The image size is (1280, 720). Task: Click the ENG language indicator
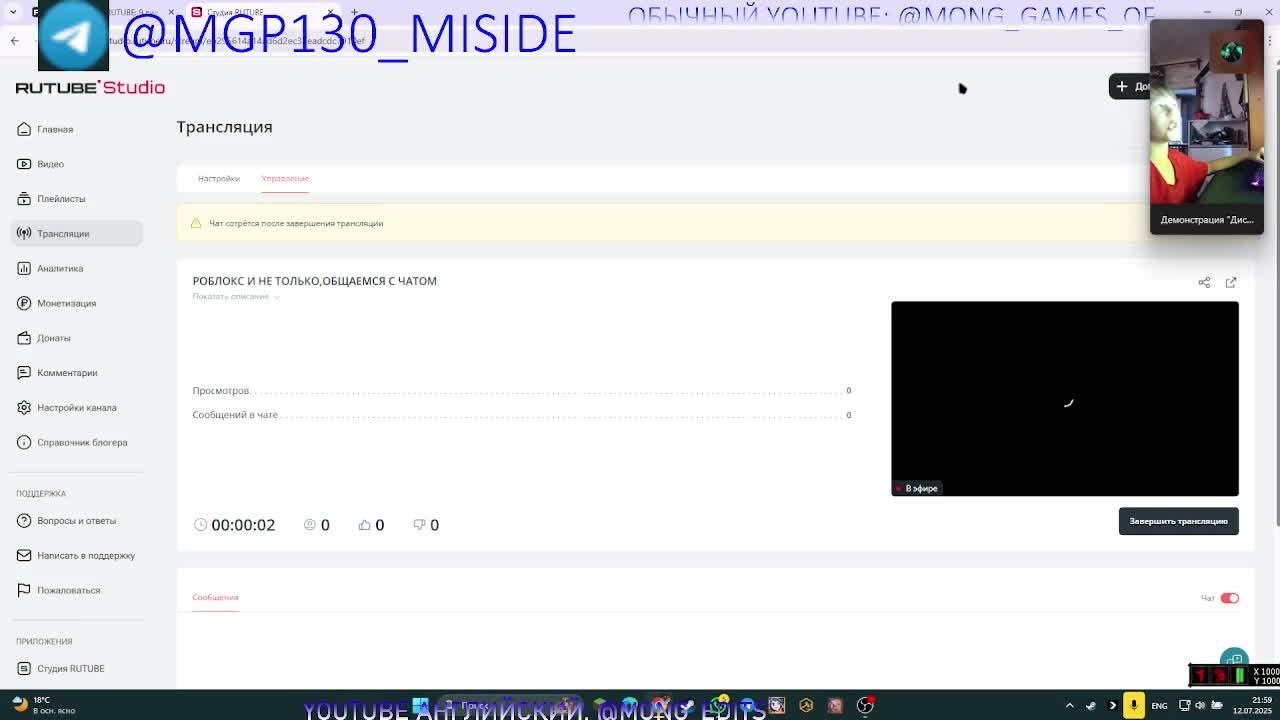pos(1159,706)
